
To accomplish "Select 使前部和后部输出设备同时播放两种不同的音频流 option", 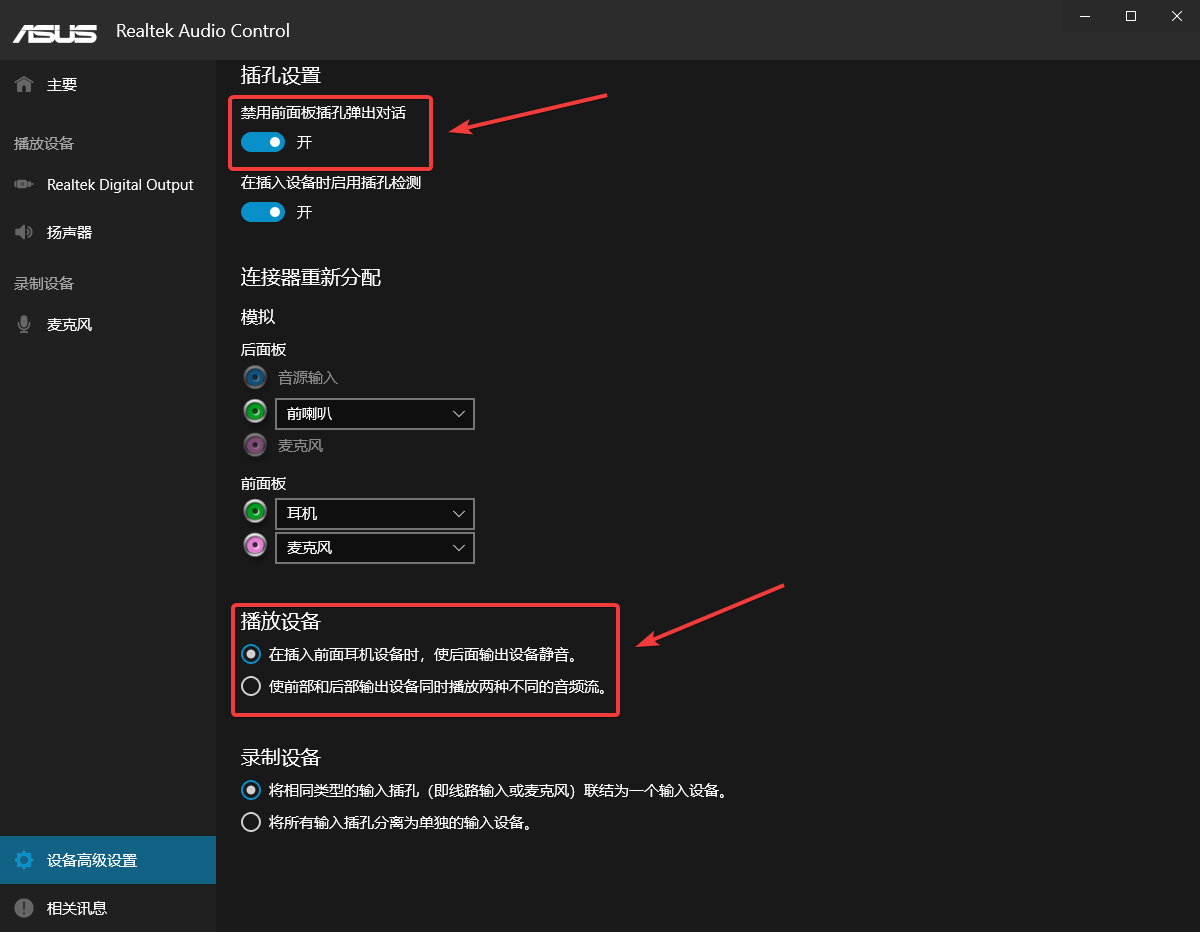I will click(251, 687).
